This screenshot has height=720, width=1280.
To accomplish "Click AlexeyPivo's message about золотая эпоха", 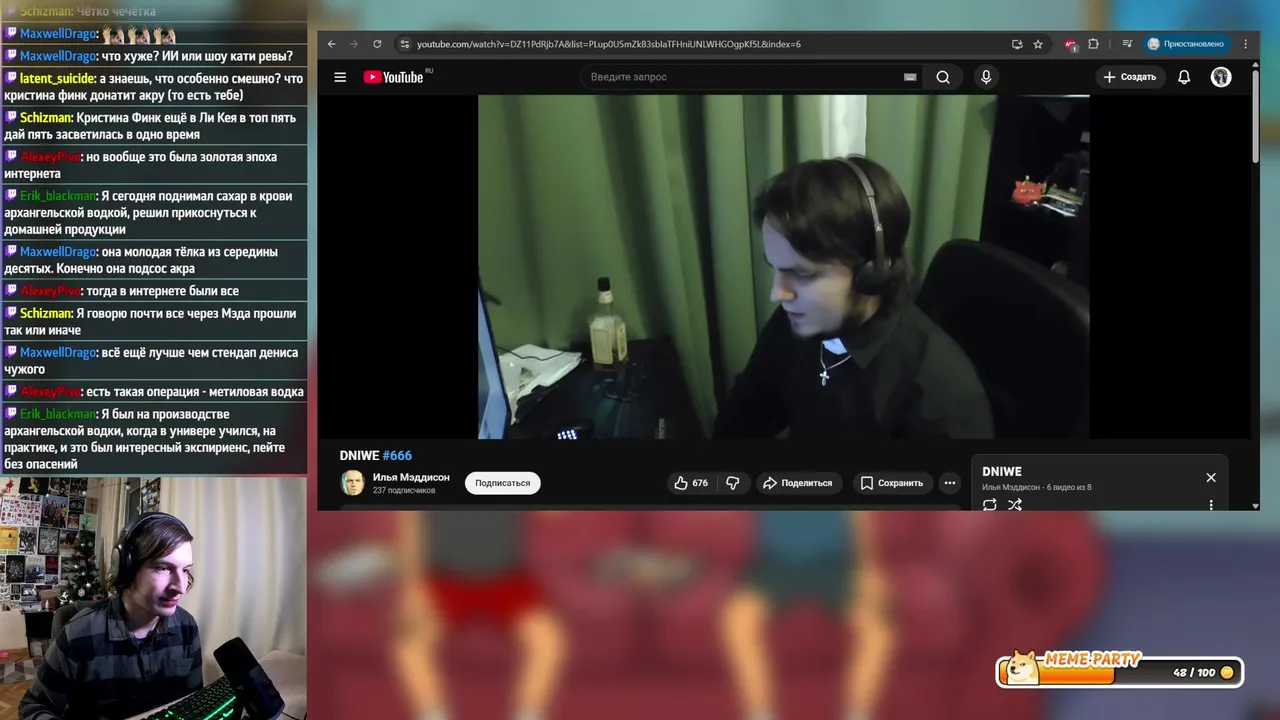I will (154, 165).
